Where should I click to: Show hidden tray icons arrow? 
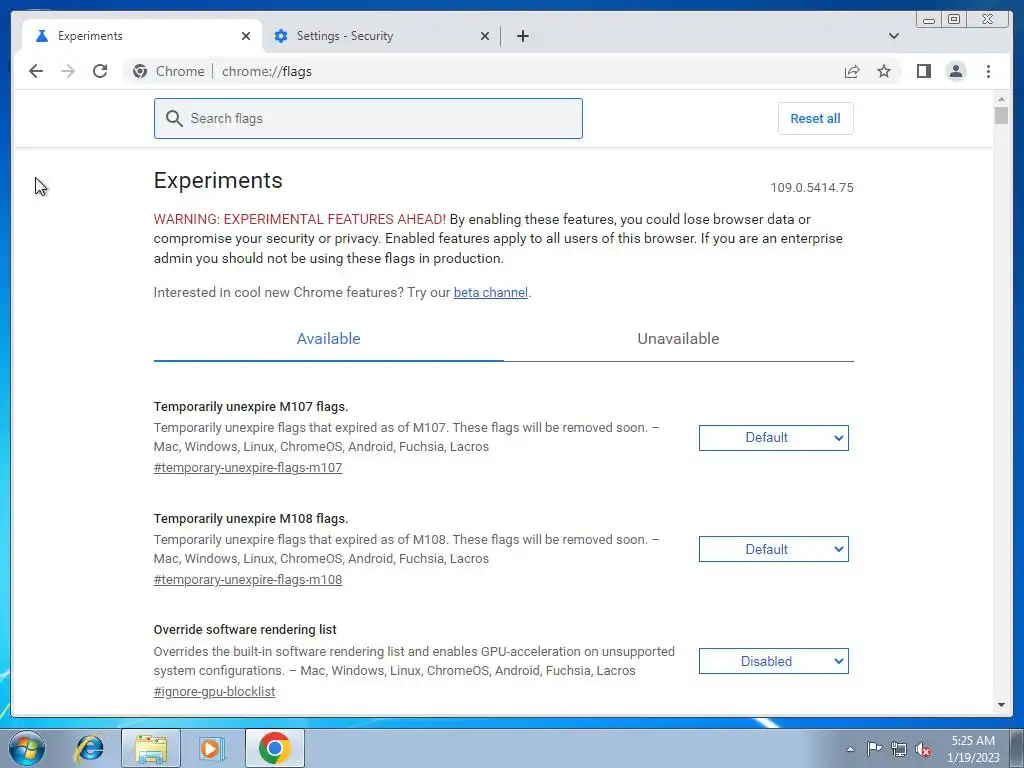pos(850,749)
